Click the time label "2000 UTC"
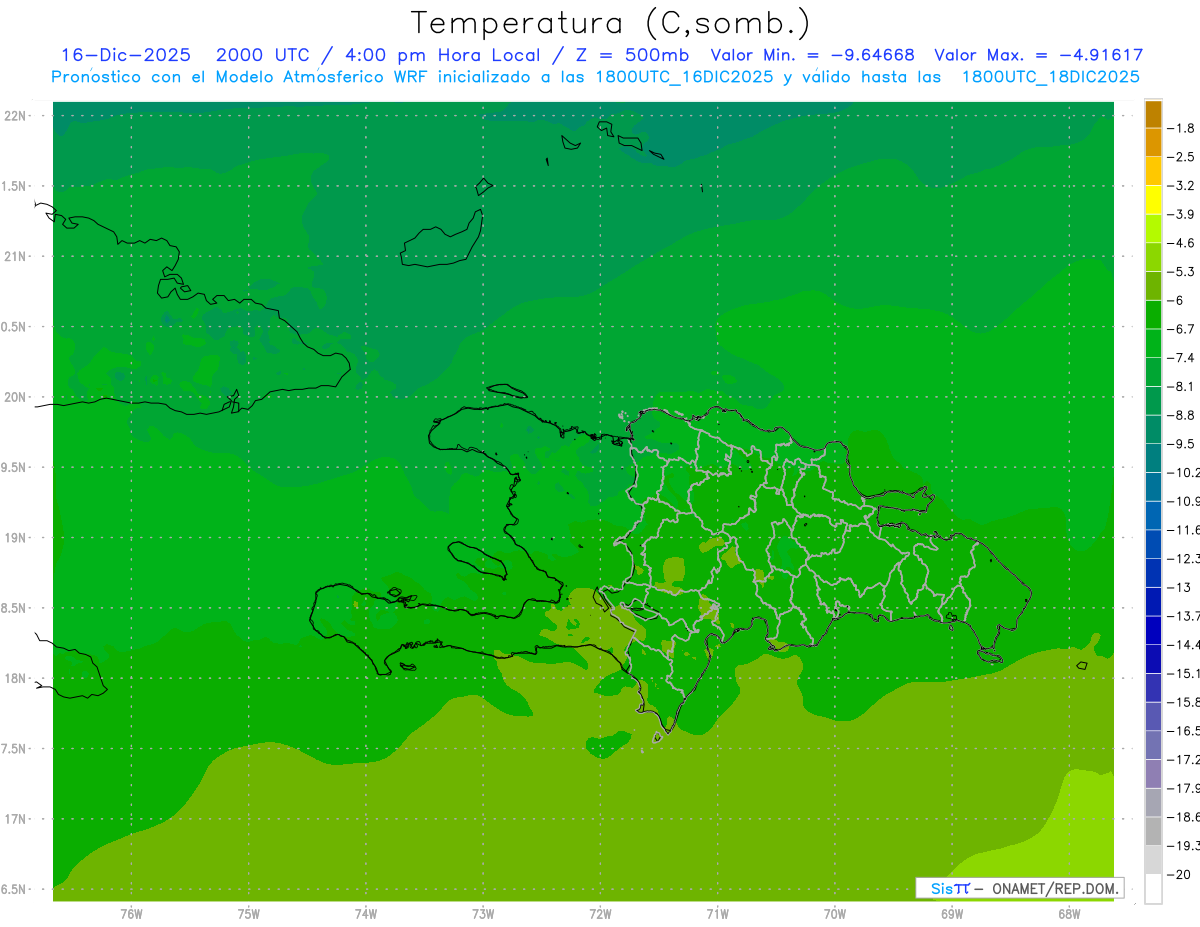1200x927 pixels. [x=262, y=55]
